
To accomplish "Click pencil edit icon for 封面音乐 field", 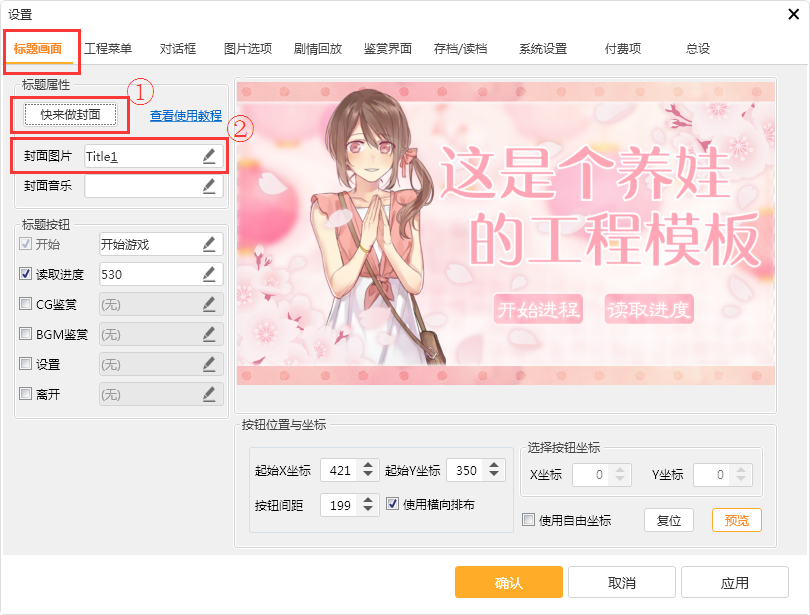I will pos(209,186).
